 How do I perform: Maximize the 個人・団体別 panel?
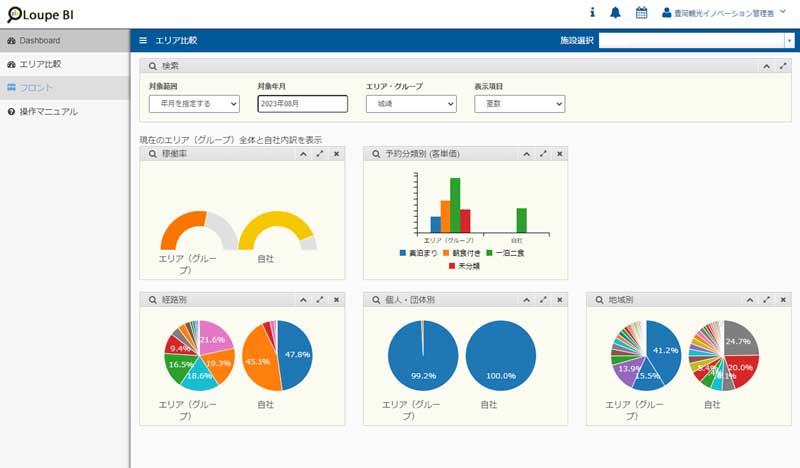point(543,299)
